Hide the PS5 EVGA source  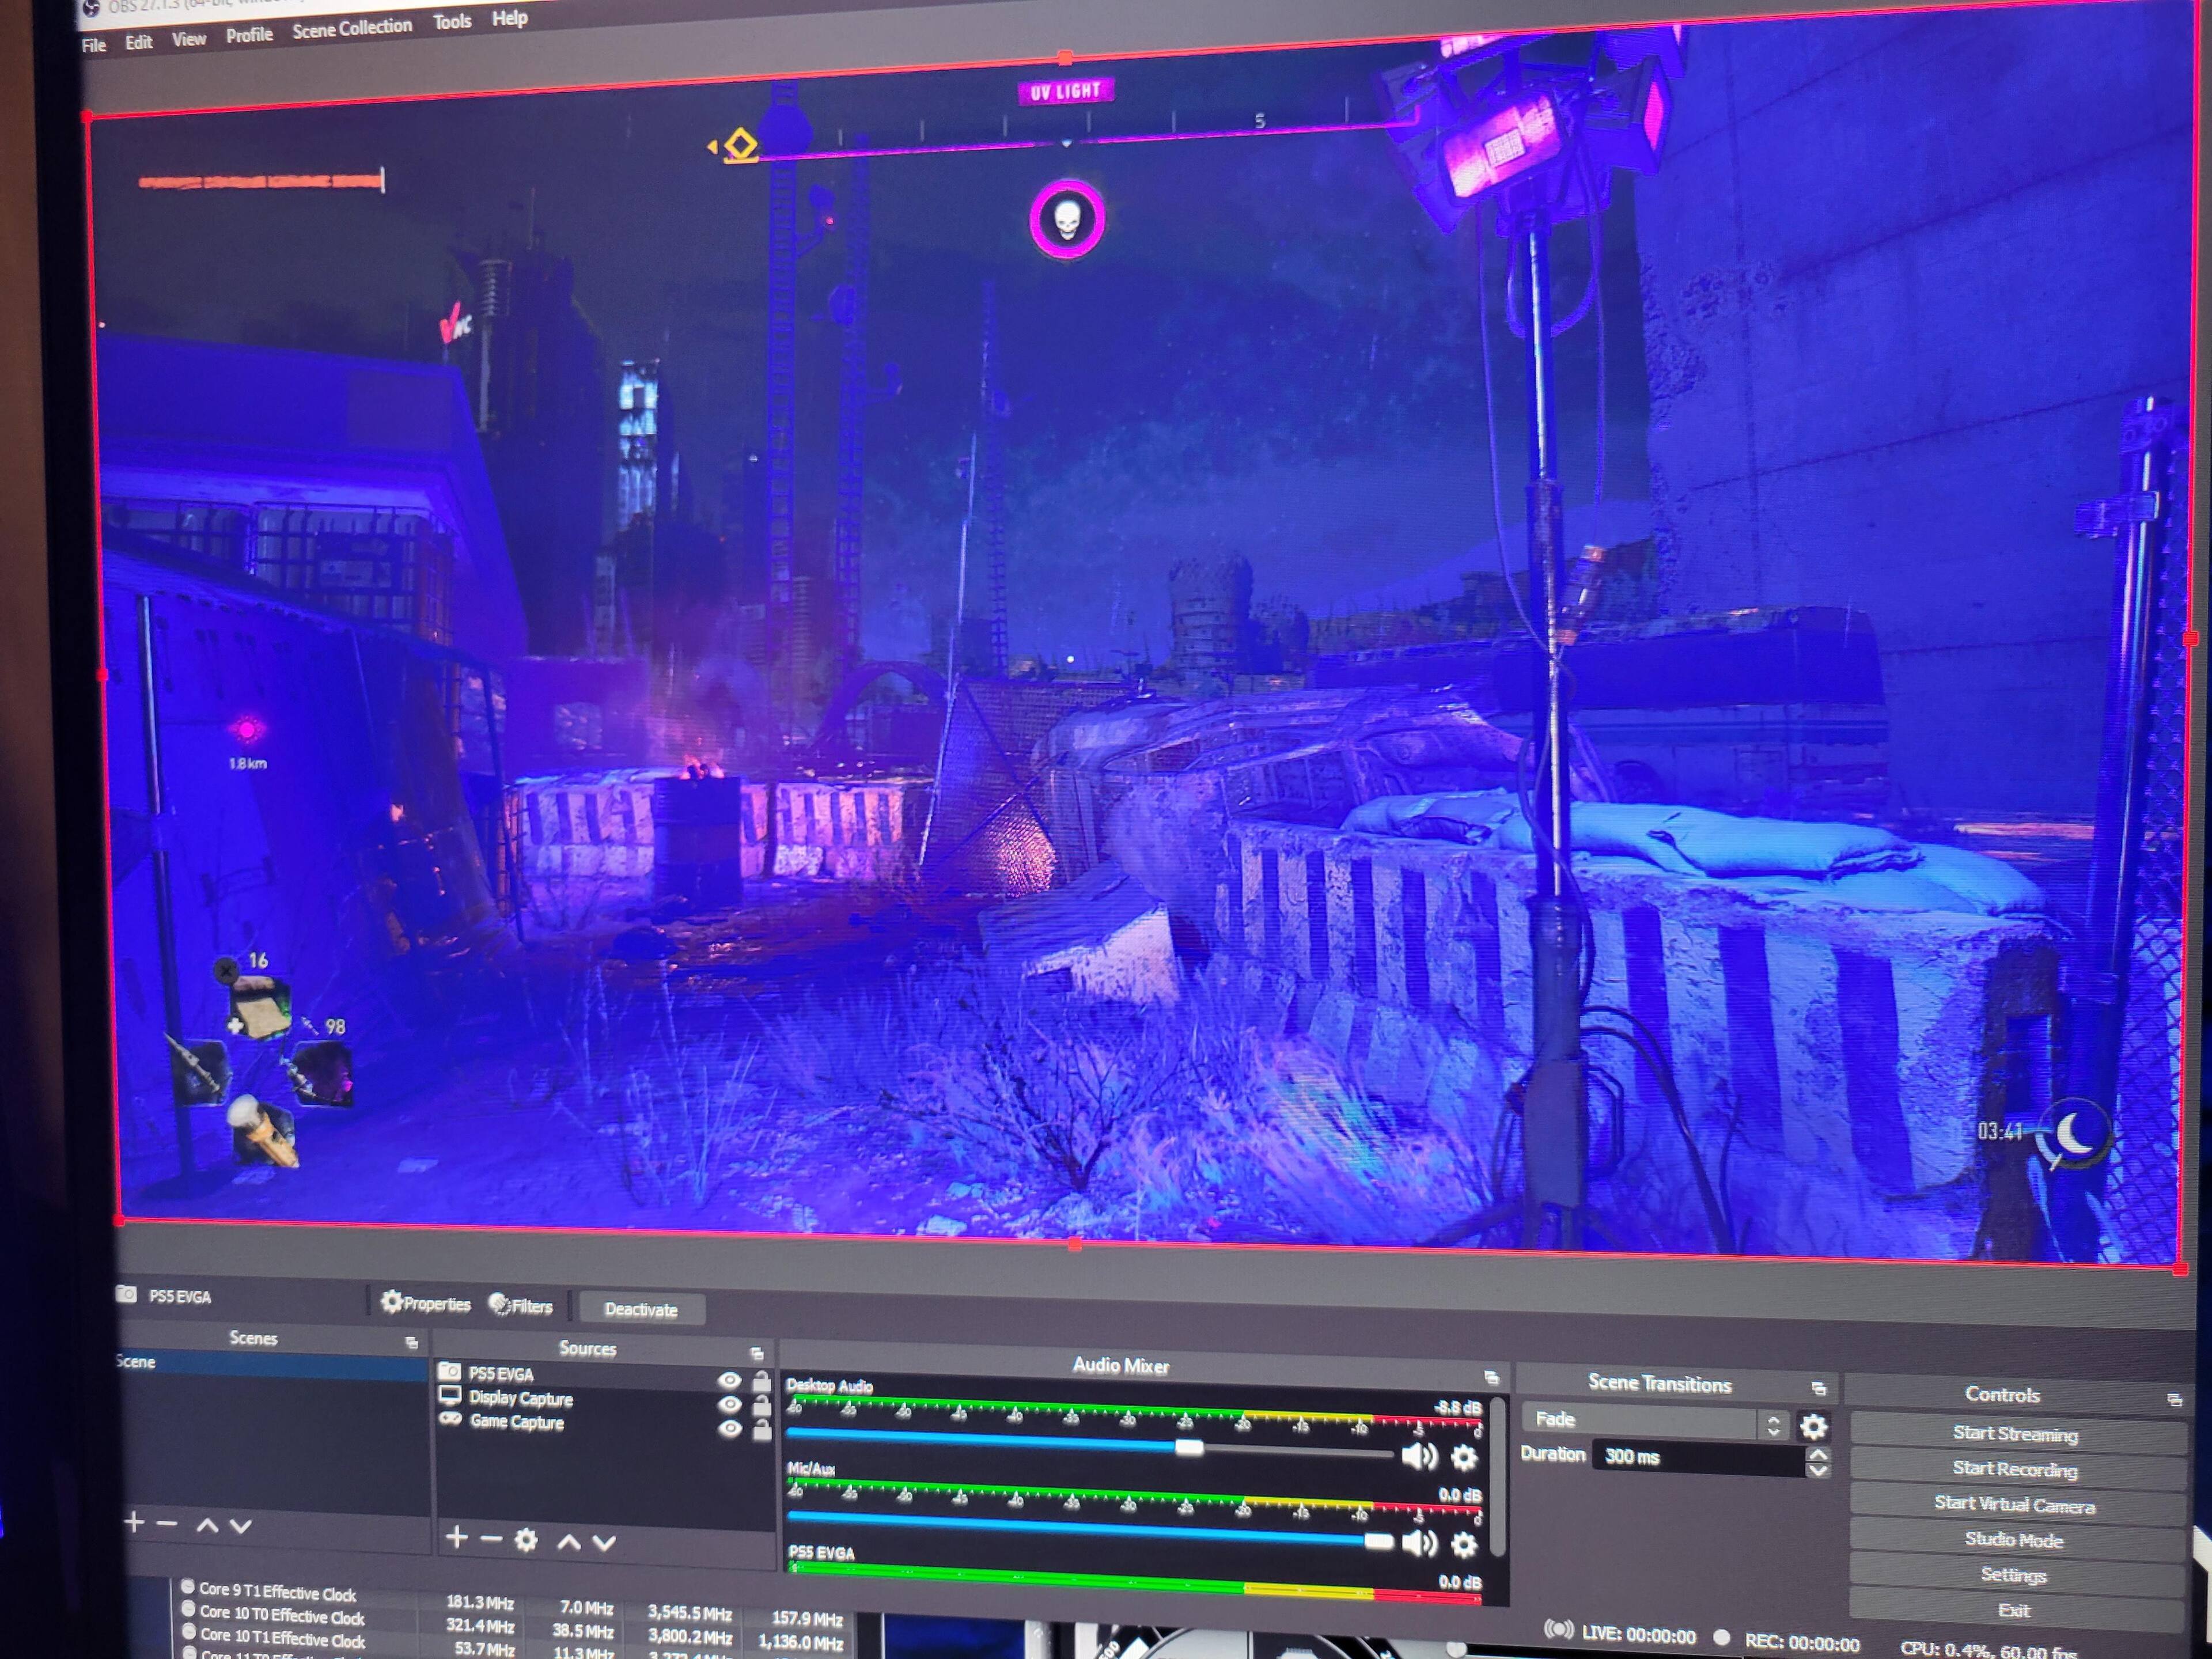[x=730, y=1381]
